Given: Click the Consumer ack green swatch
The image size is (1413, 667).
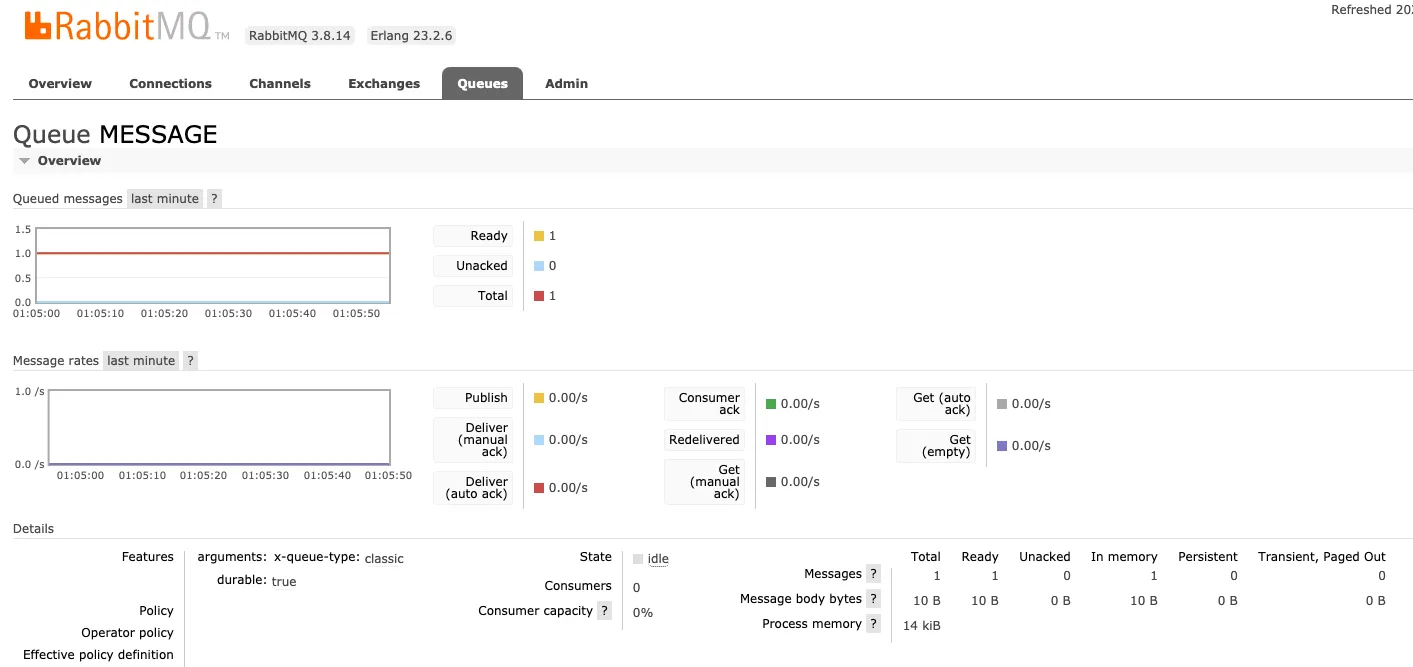Looking at the screenshot, I should [x=771, y=404].
